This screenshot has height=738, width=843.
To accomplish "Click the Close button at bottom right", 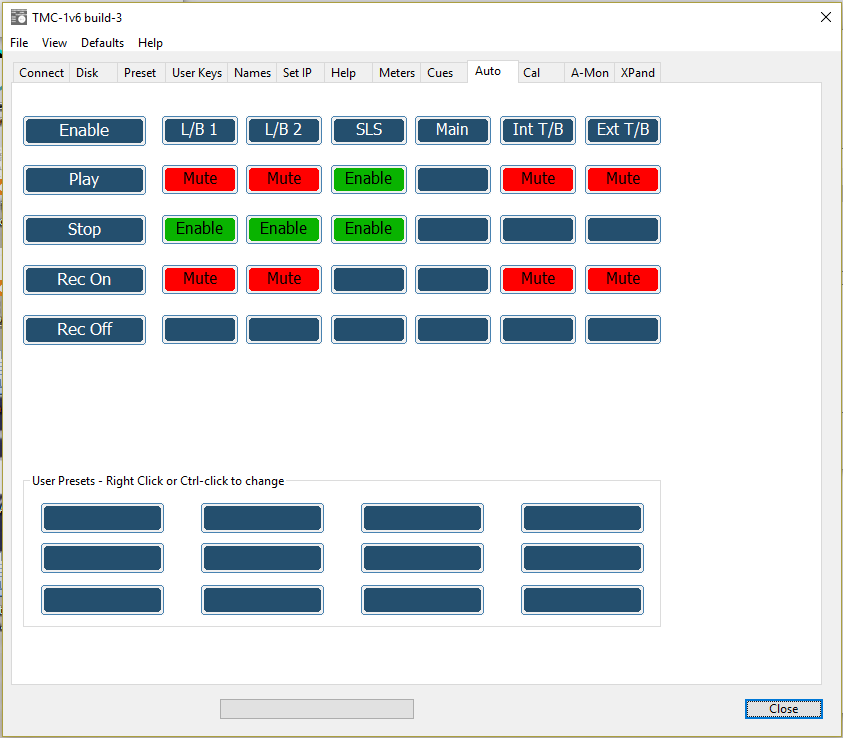I will [x=783, y=709].
